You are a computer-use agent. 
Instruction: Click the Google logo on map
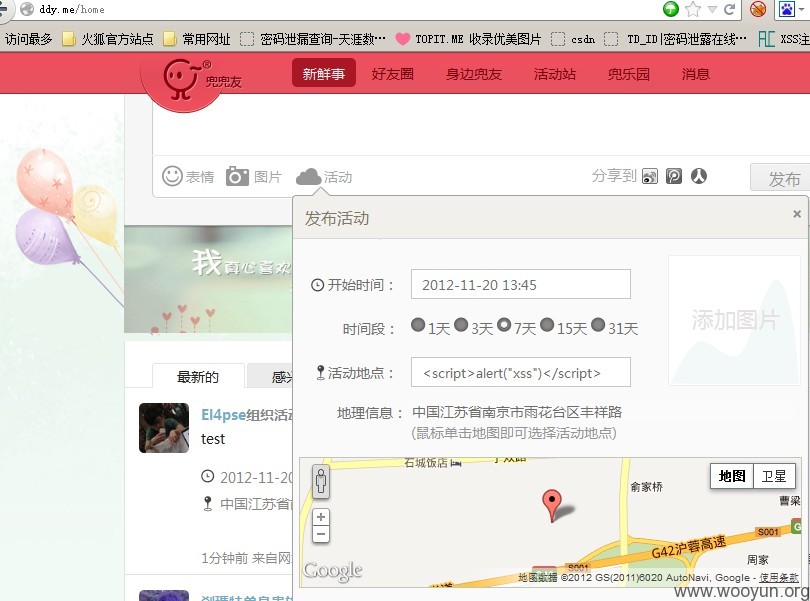pyautogui.click(x=333, y=572)
